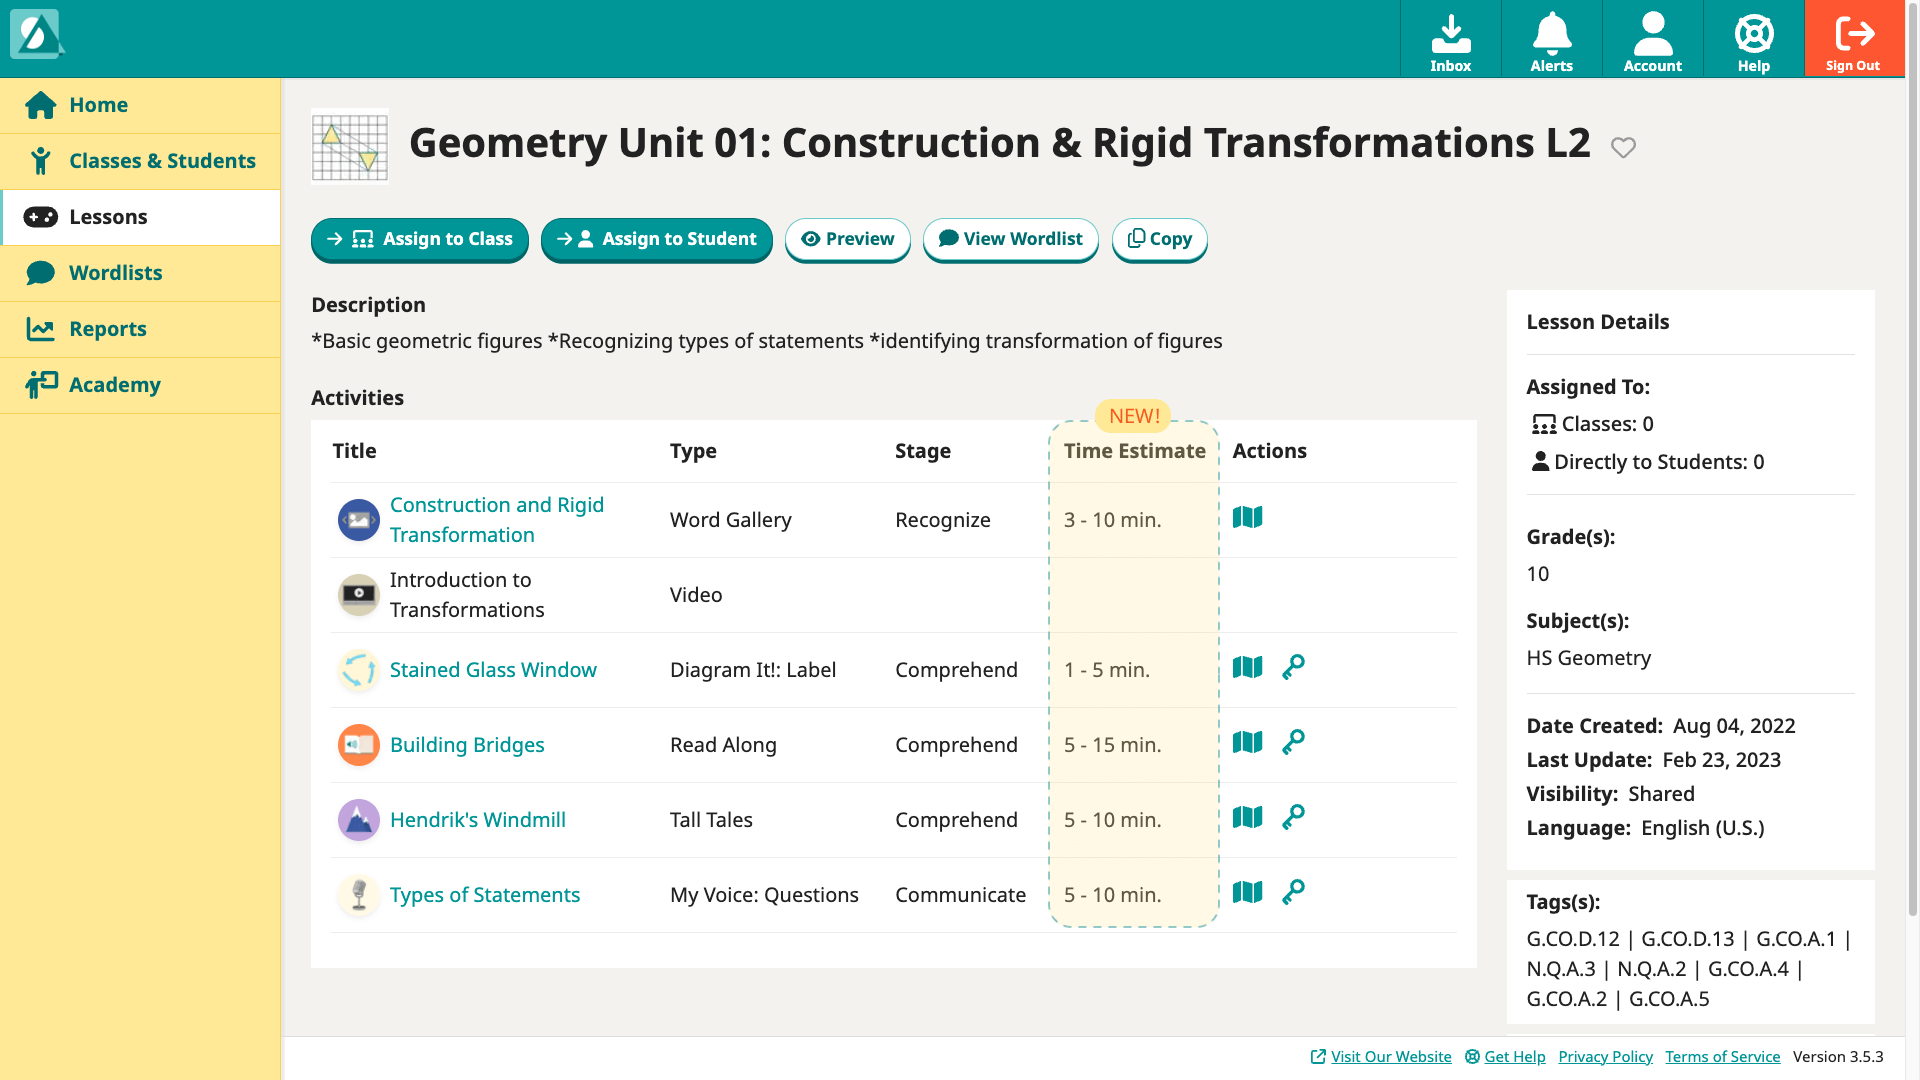Click the Assign to Class button
Image resolution: width=1920 pixels, height=1080 pixels.
419,239
